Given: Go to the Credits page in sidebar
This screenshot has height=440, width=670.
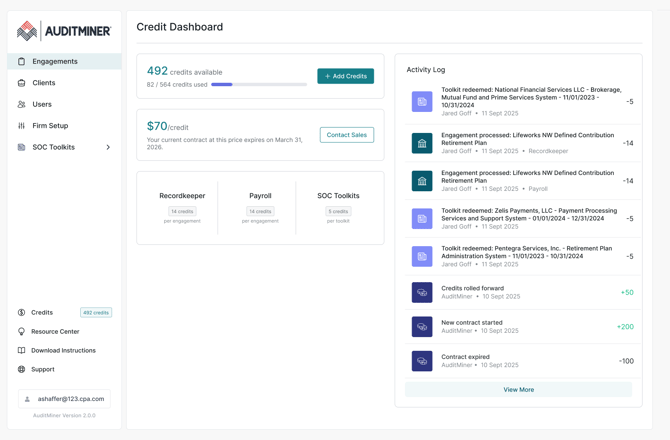Looking at the screenshot, I should tap(42, 312).
